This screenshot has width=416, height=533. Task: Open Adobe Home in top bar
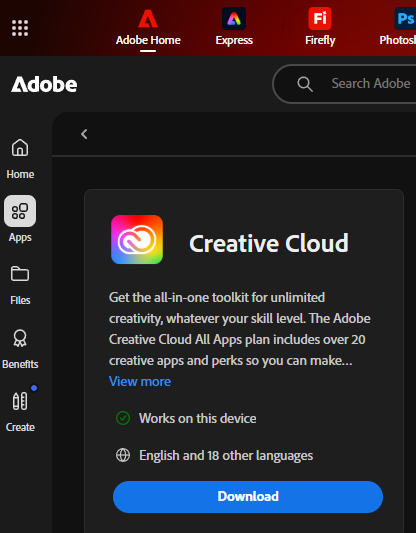[148, 28]
